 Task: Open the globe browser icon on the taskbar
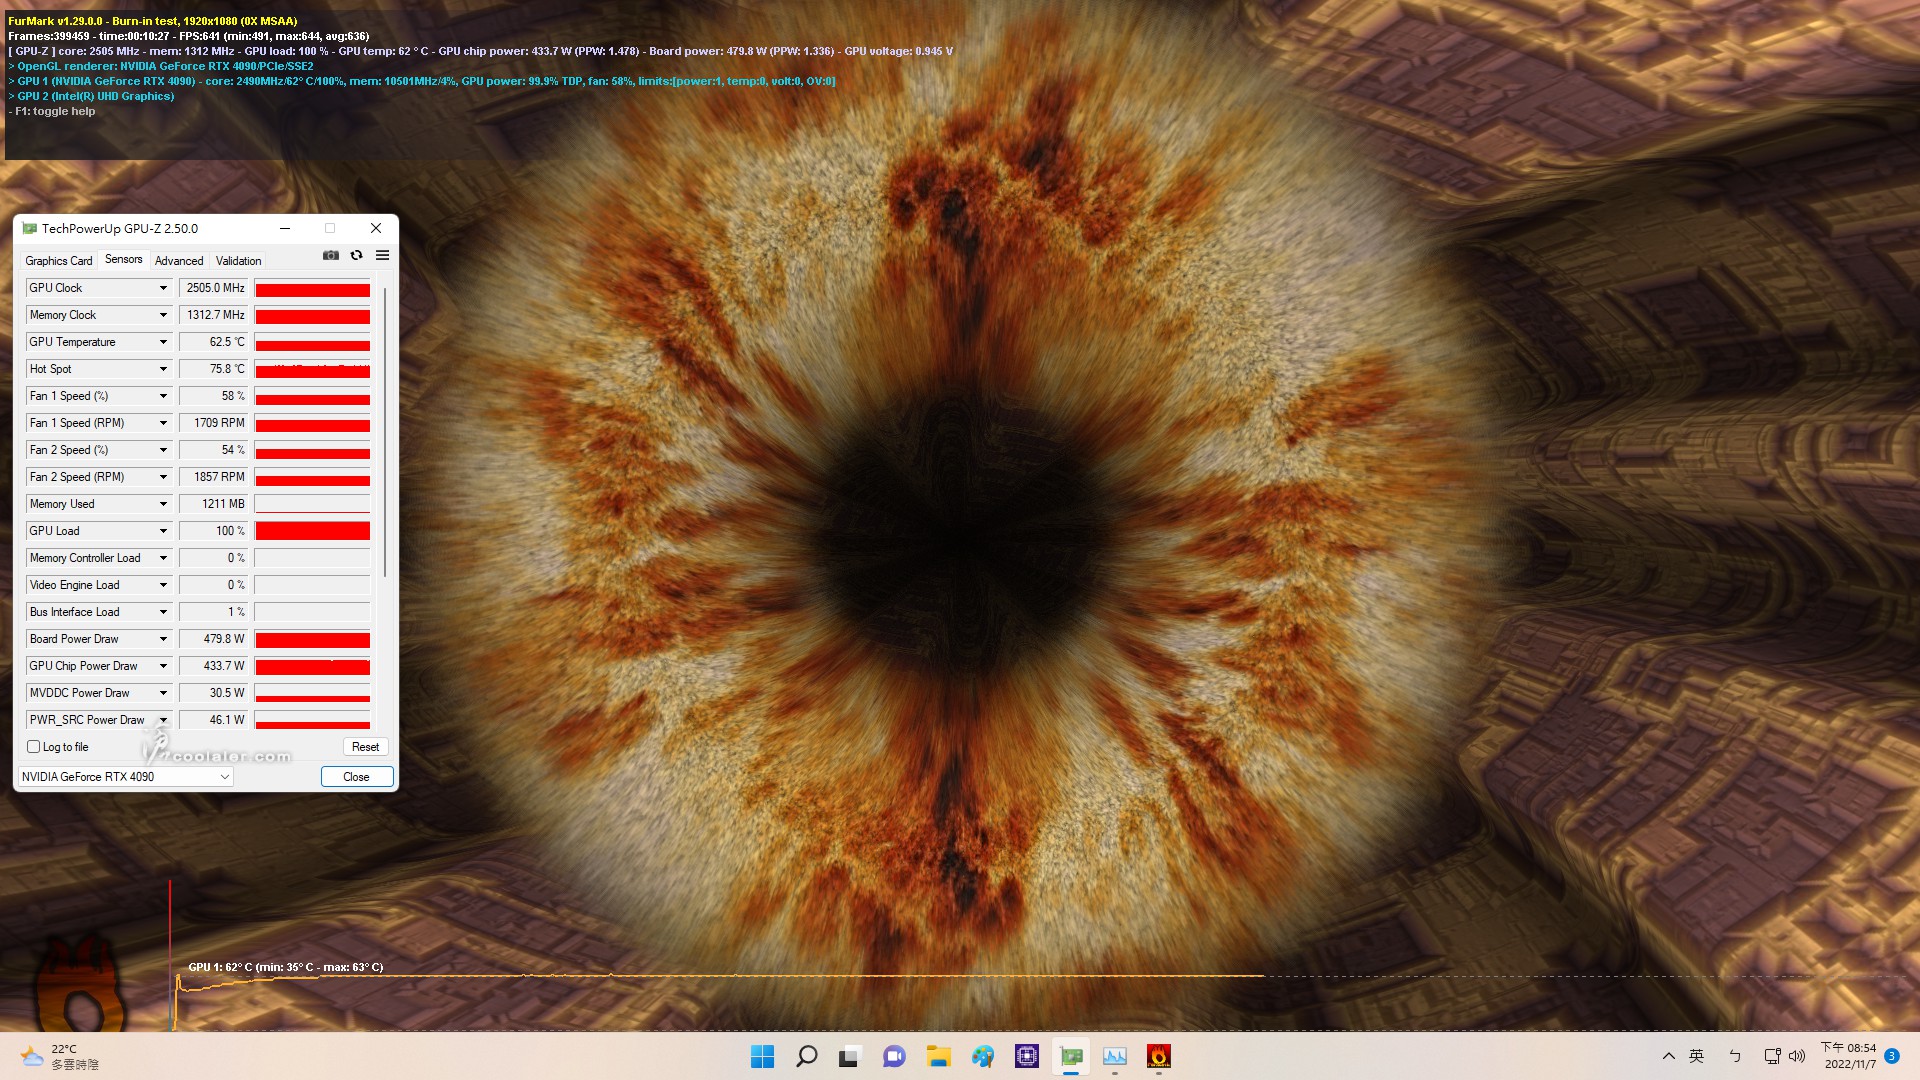(x=983, y=1056)
